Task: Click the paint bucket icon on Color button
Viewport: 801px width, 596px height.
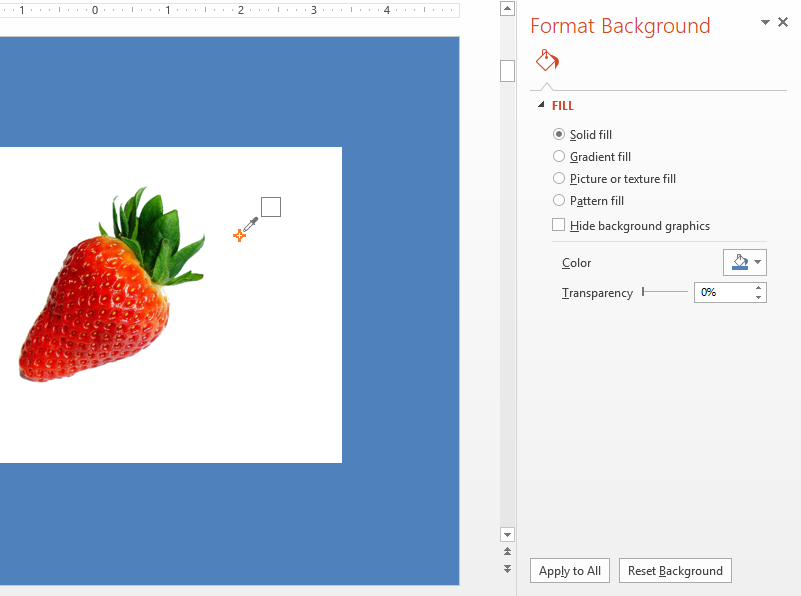Action: click(738, 262)
